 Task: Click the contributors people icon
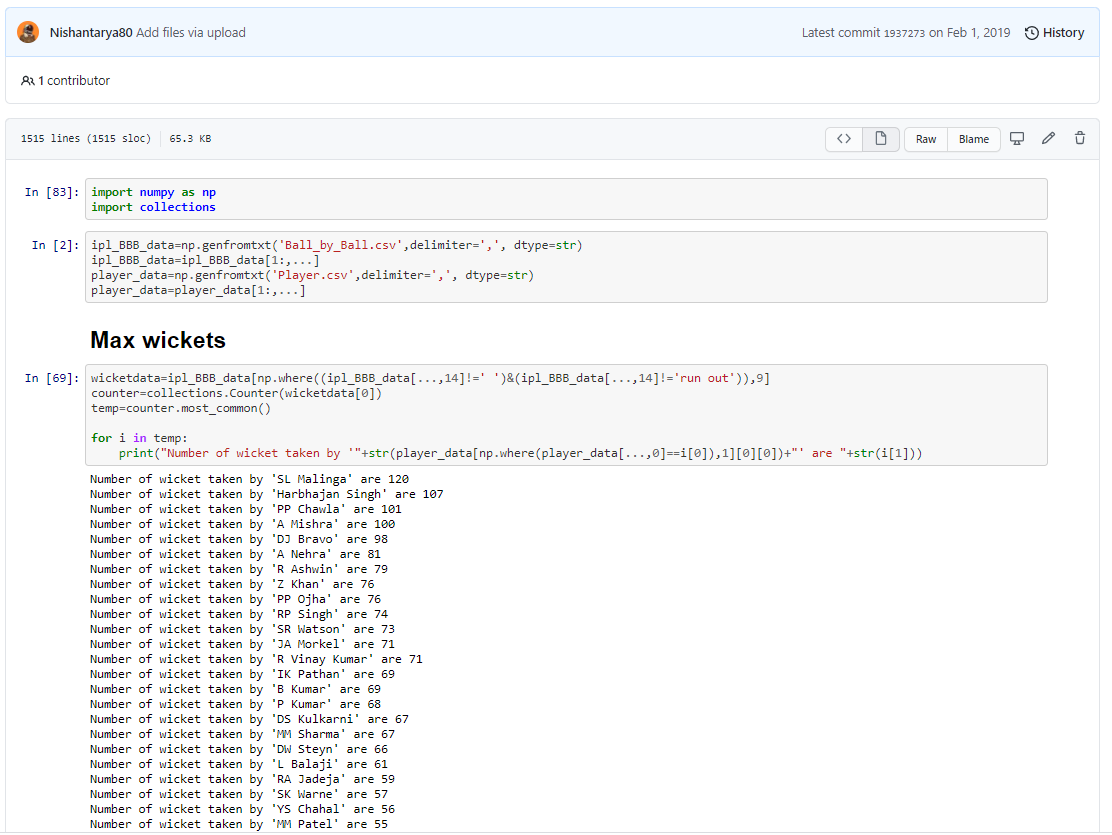click(x=28, y=81)
